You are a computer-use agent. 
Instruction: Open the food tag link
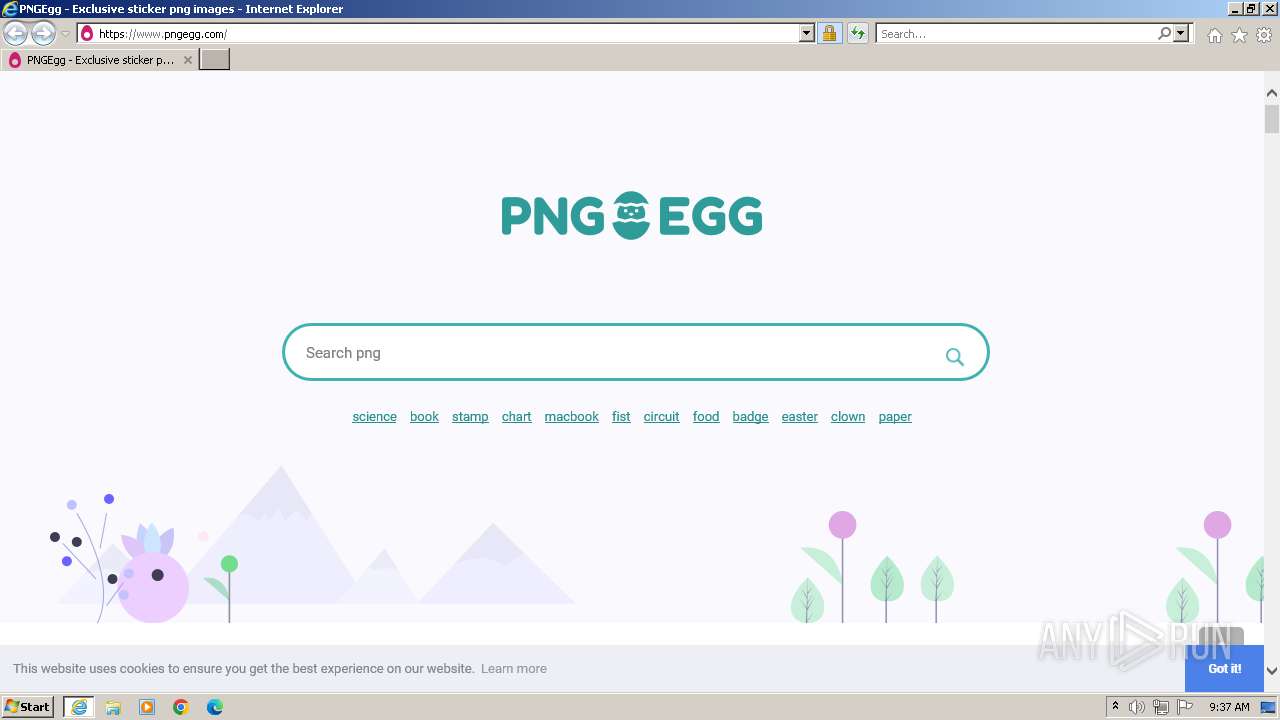click(706, 417)
